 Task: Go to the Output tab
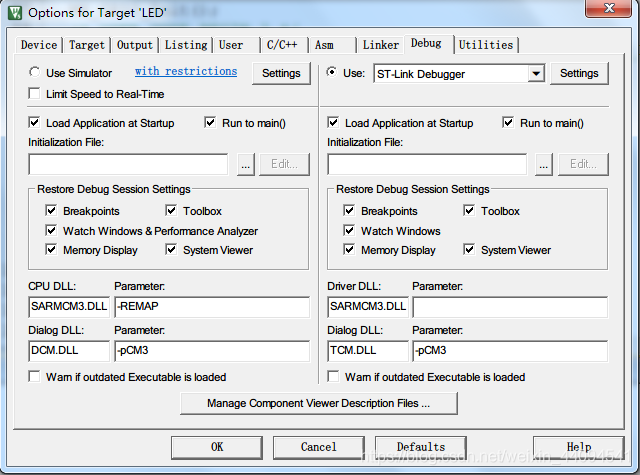point(135,45)
